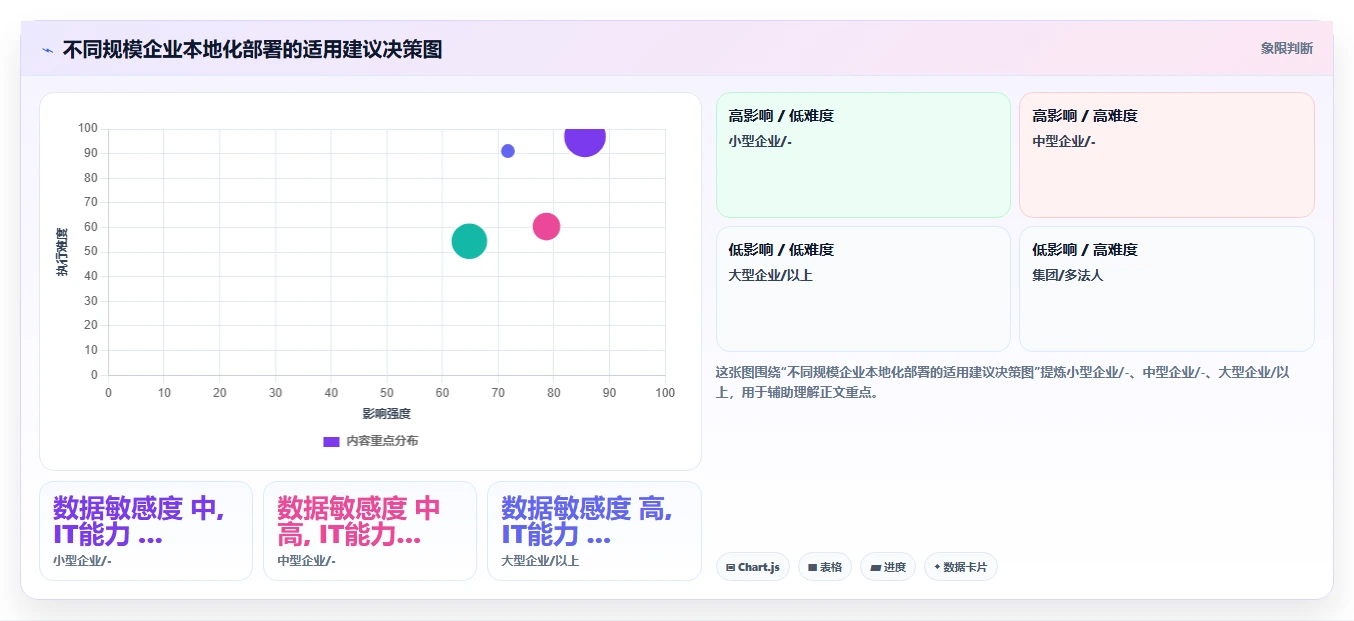Viewport: 1354px width, 621px height.
Task: Toggle the 内容重点分布 legend color swatch
Action: [x=331, y=441]
